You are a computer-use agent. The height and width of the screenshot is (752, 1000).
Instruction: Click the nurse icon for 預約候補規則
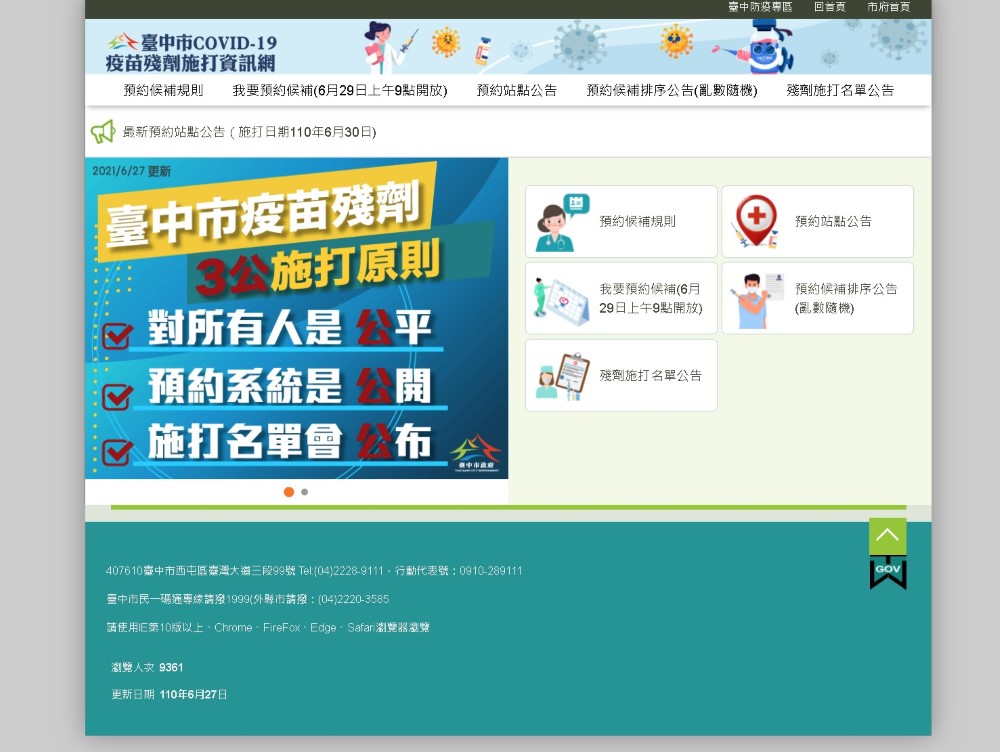coord(561,222)
